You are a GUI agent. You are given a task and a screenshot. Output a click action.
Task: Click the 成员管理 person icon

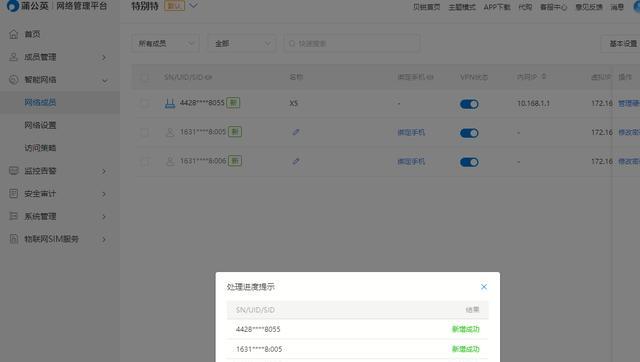tap(13, 57)
